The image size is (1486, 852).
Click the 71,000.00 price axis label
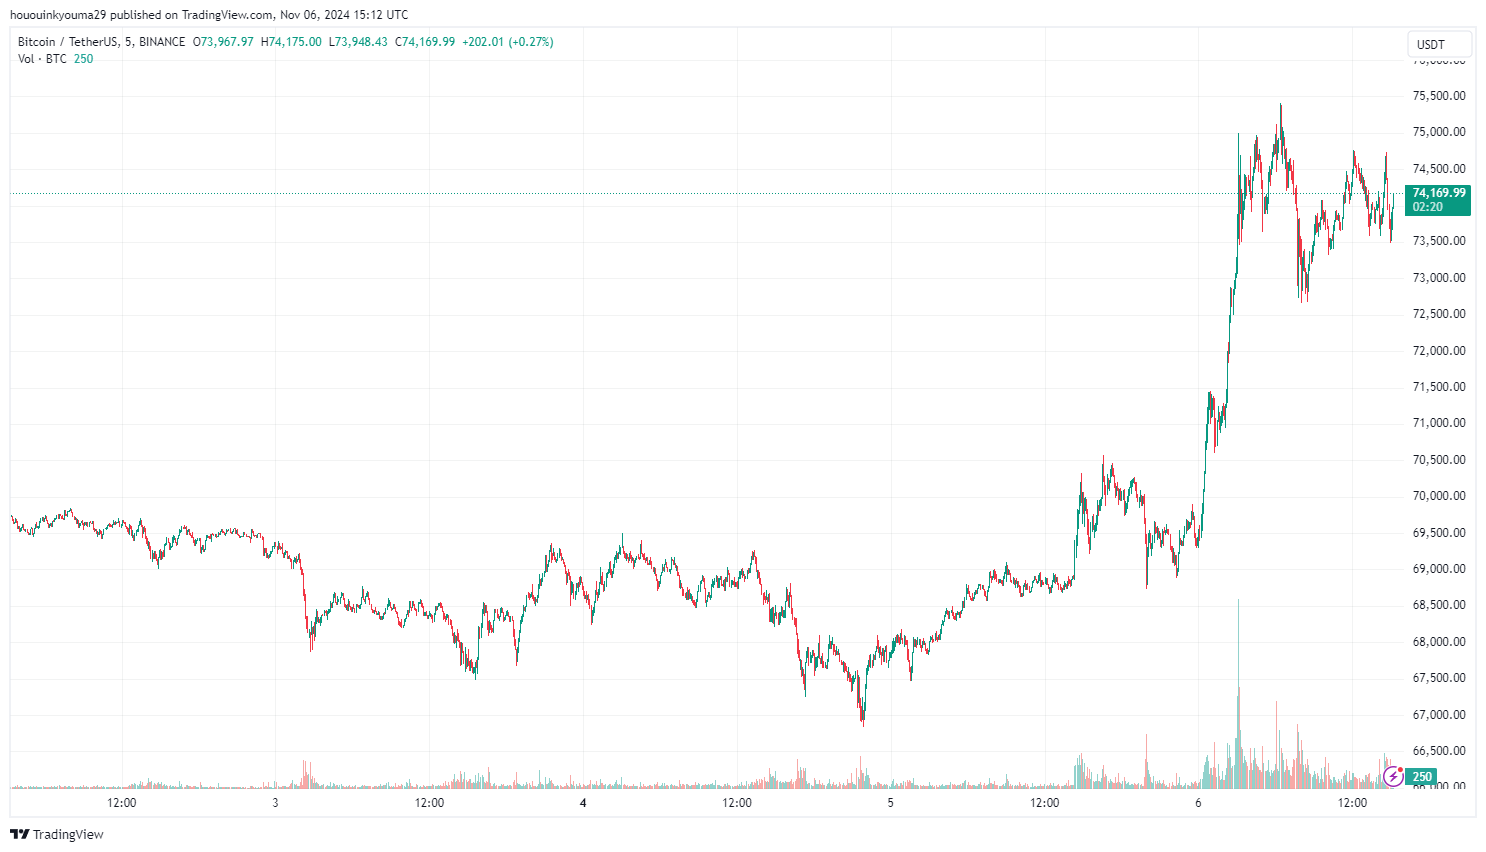click(1439, 423)
